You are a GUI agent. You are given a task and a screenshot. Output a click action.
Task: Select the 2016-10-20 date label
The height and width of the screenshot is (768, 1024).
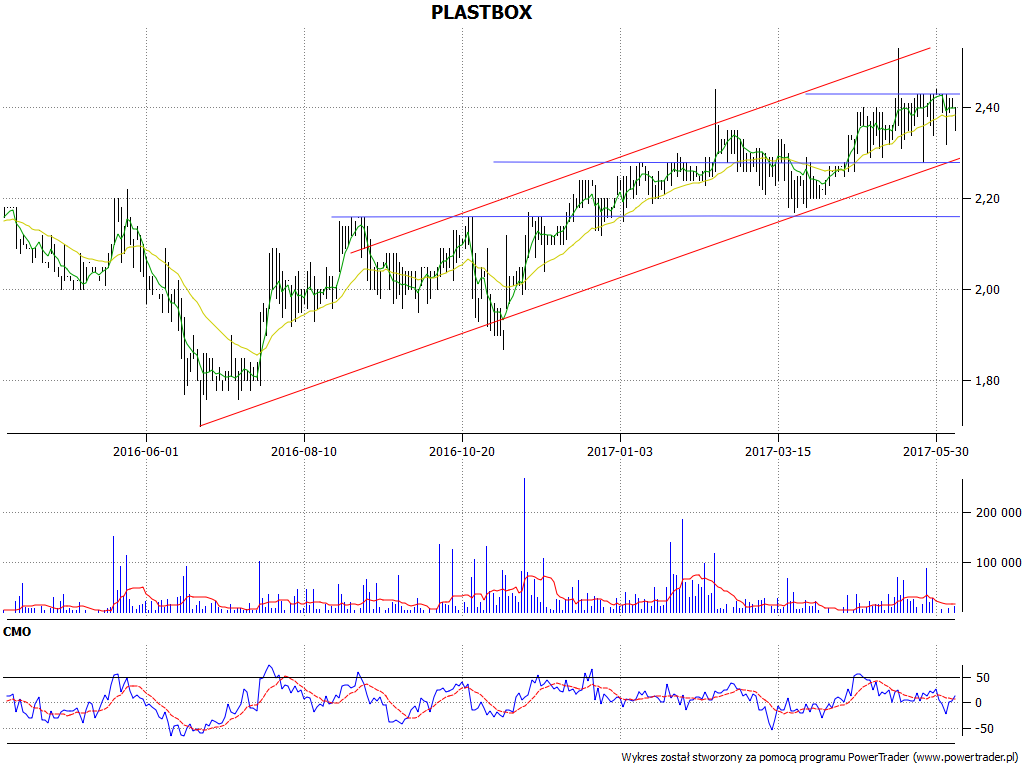click(x=462, y=451)
